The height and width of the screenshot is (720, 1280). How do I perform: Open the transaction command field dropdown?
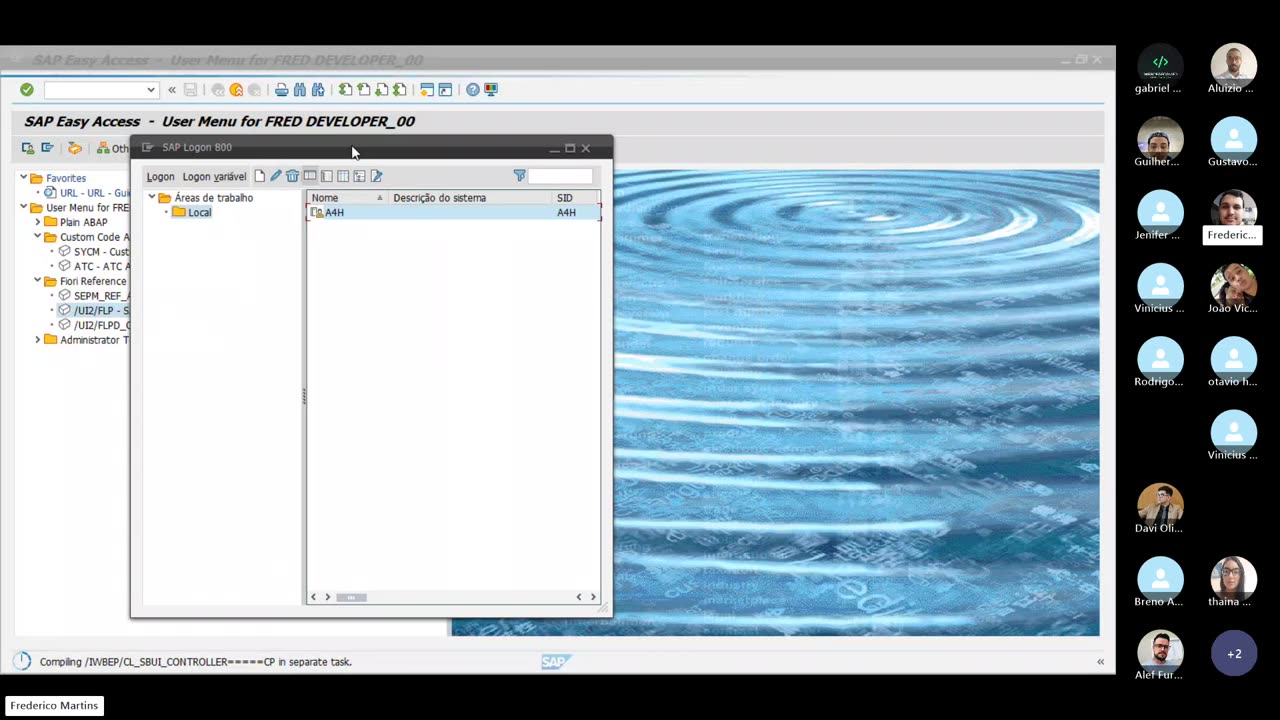pyautogui.click(x=151, y=90)
